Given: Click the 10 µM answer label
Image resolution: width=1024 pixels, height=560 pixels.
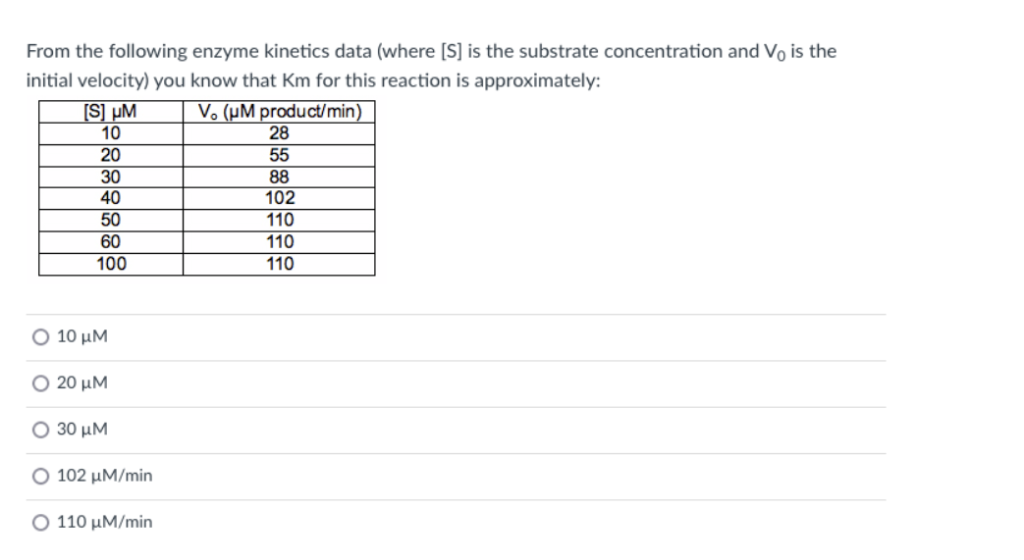Looking at the screenshot, I should pyautogui.click(x=82, y=336).
